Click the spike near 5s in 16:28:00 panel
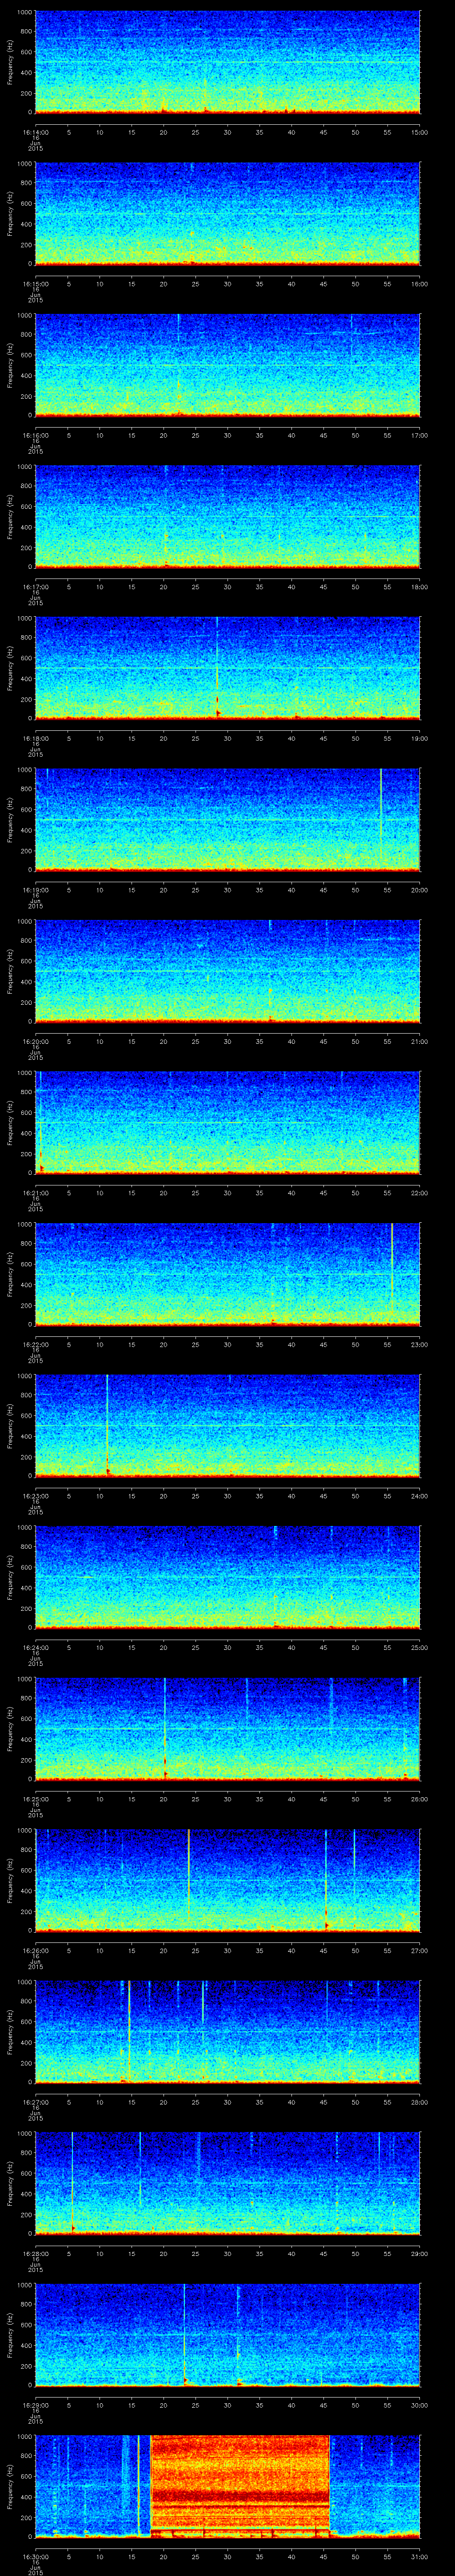Image resolution: width=455 pixels, height=2576 pixels. (x=72, y=2183)
